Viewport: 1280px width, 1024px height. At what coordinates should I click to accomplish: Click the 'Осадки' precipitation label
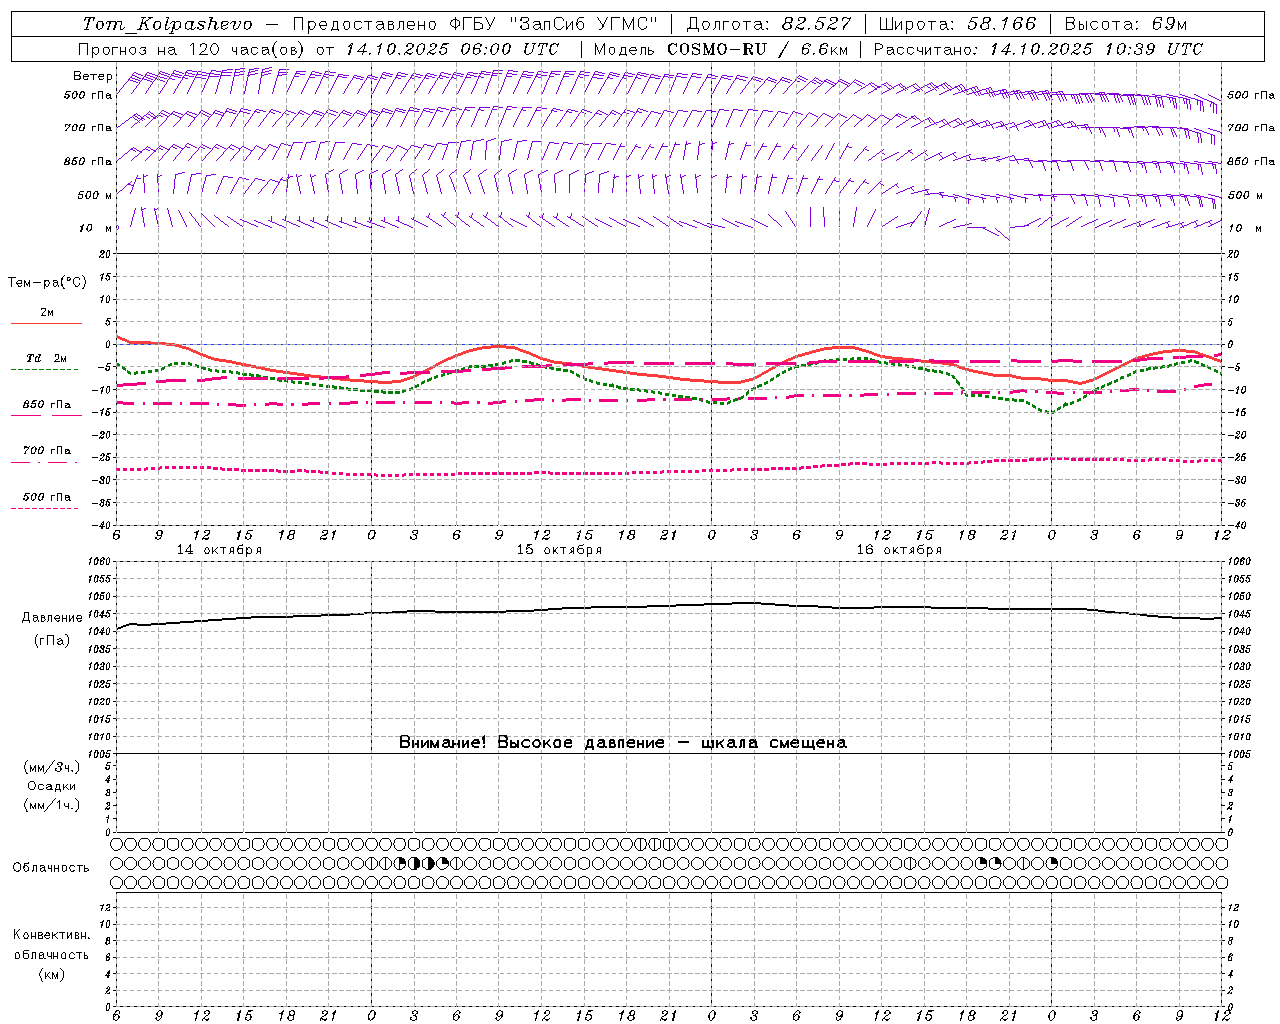[52, 786]
